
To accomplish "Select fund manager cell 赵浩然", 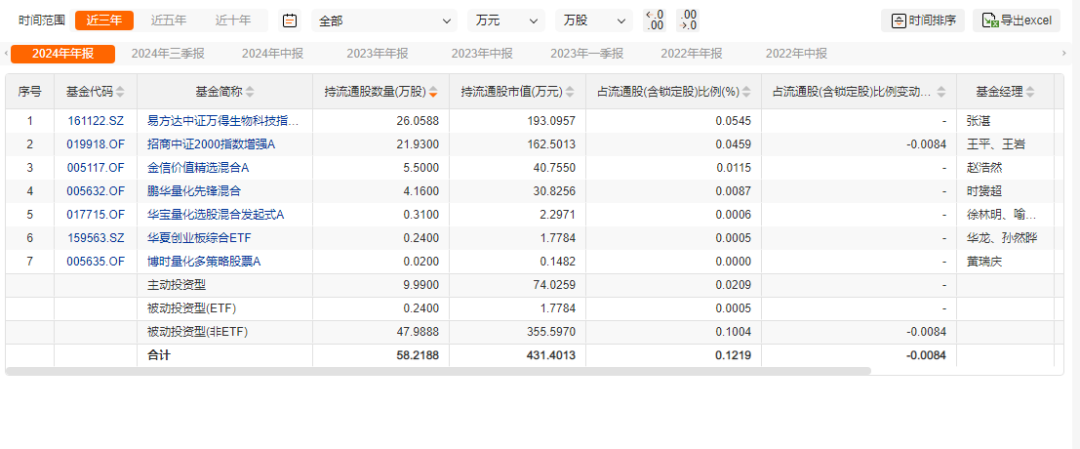I will (984, 168).
